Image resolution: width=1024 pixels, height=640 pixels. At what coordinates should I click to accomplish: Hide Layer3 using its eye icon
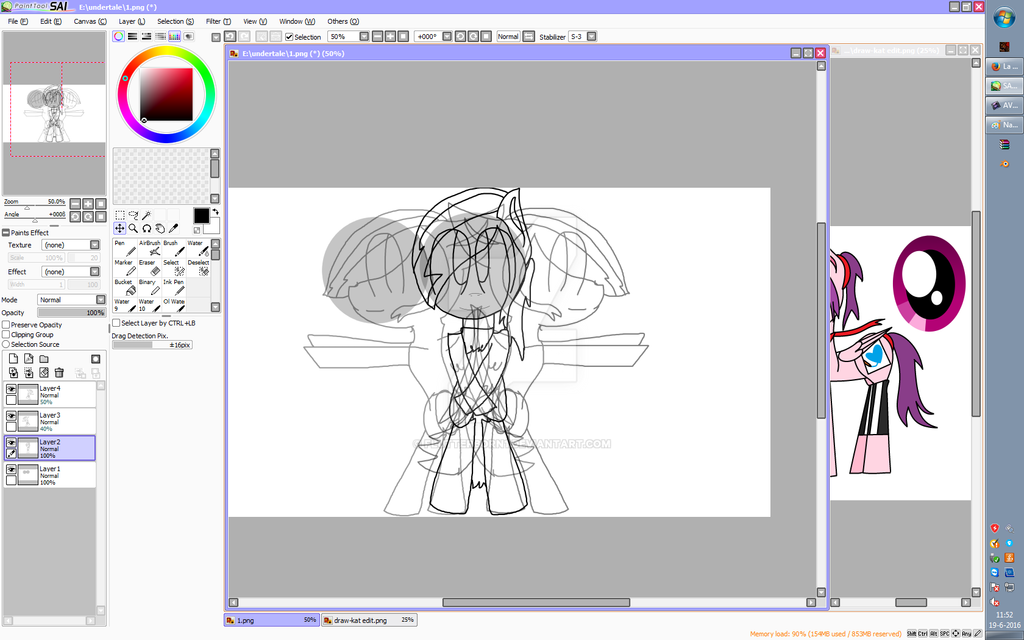11,416
